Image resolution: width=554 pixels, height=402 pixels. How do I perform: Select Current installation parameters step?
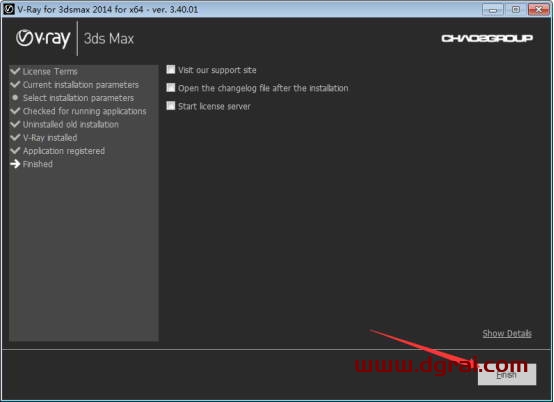click(x=81, y=85)
